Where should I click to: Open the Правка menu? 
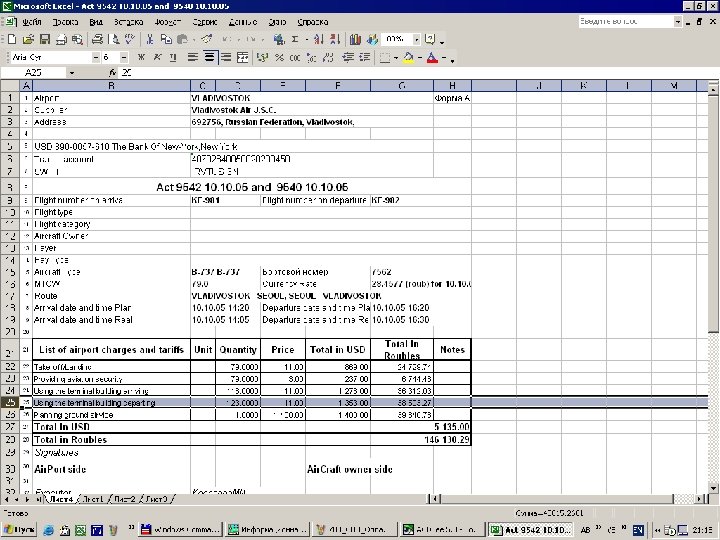pos(65,22)
